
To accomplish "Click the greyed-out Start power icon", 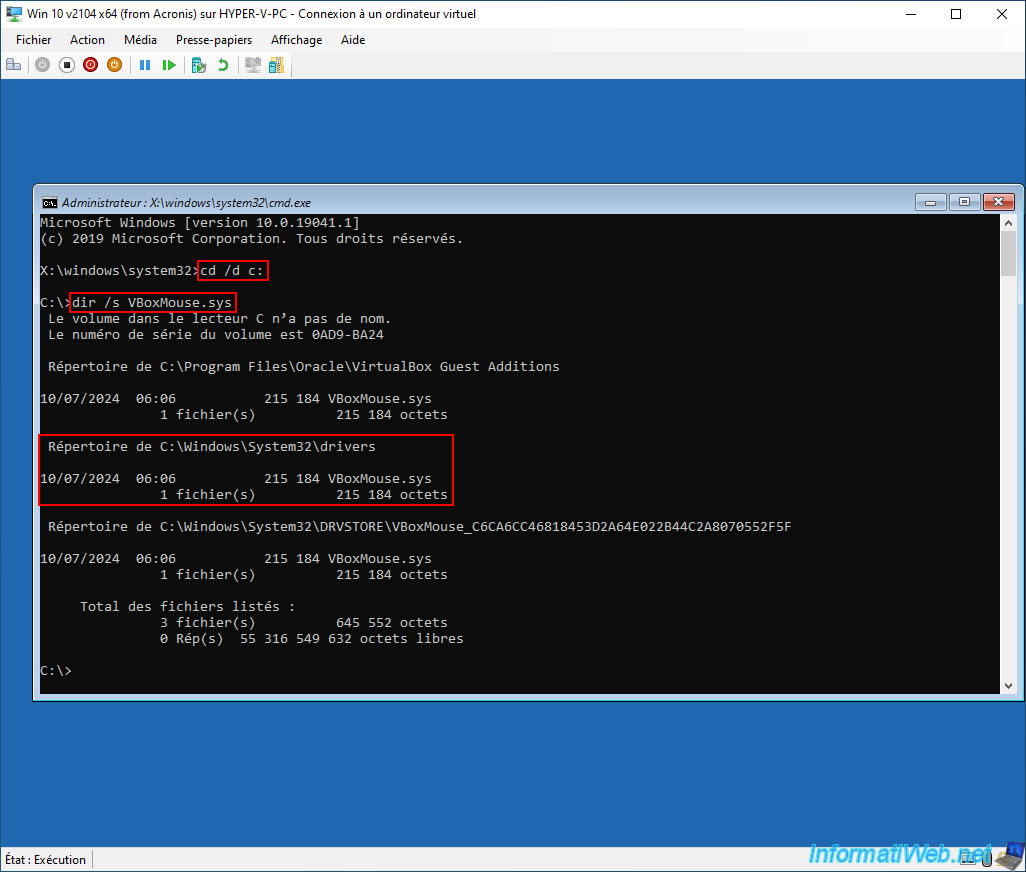I will pyautogui.click(x=43, y=65).
